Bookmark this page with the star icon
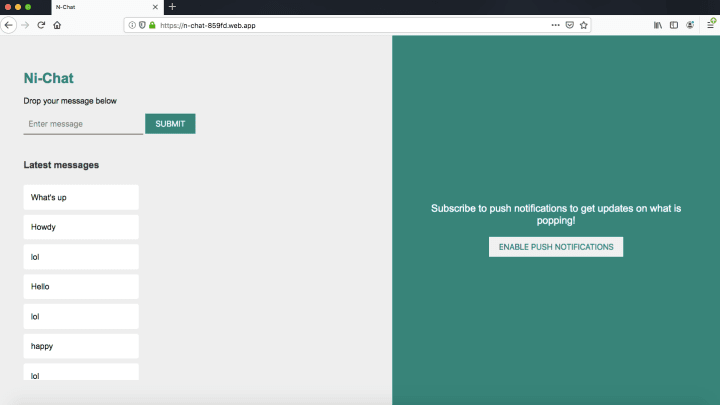 point(584,25)
